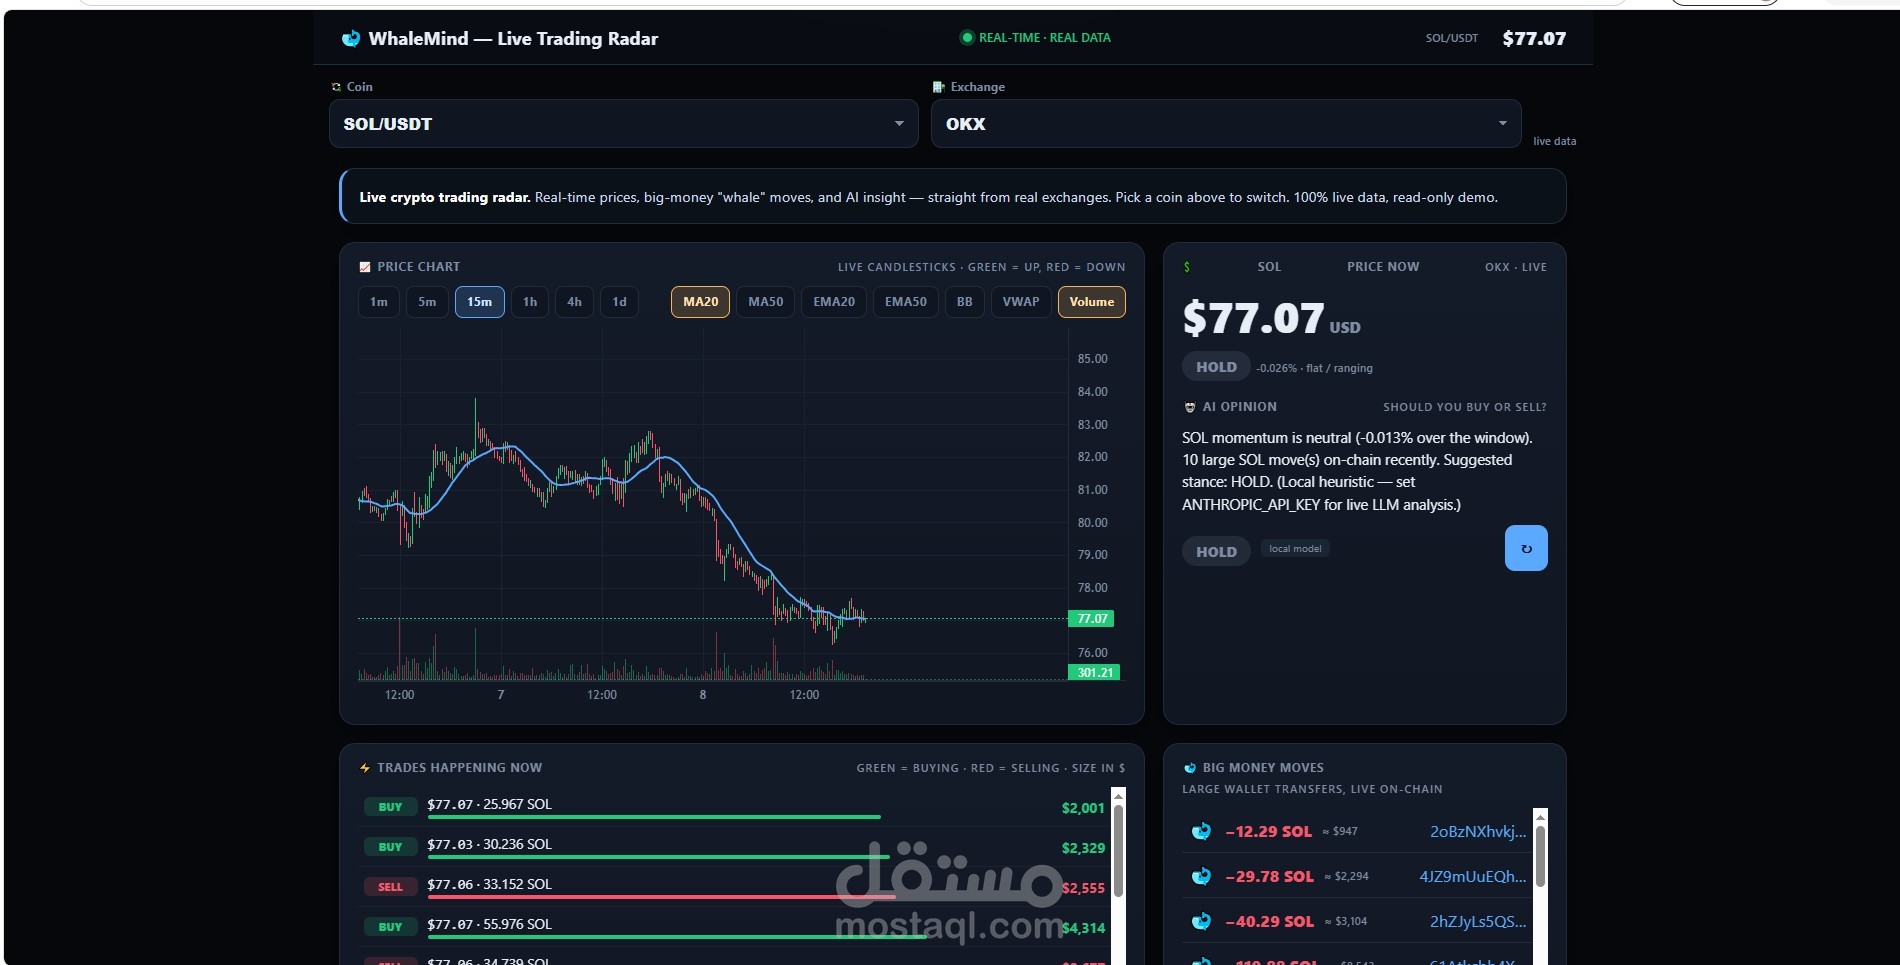Click the Big Money Moves whale icon

point(1190,768)
